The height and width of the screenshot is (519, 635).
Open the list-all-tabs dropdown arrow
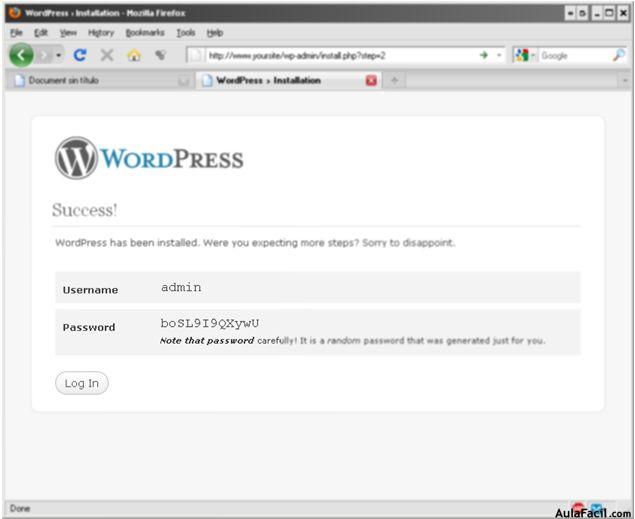[624, 81]
